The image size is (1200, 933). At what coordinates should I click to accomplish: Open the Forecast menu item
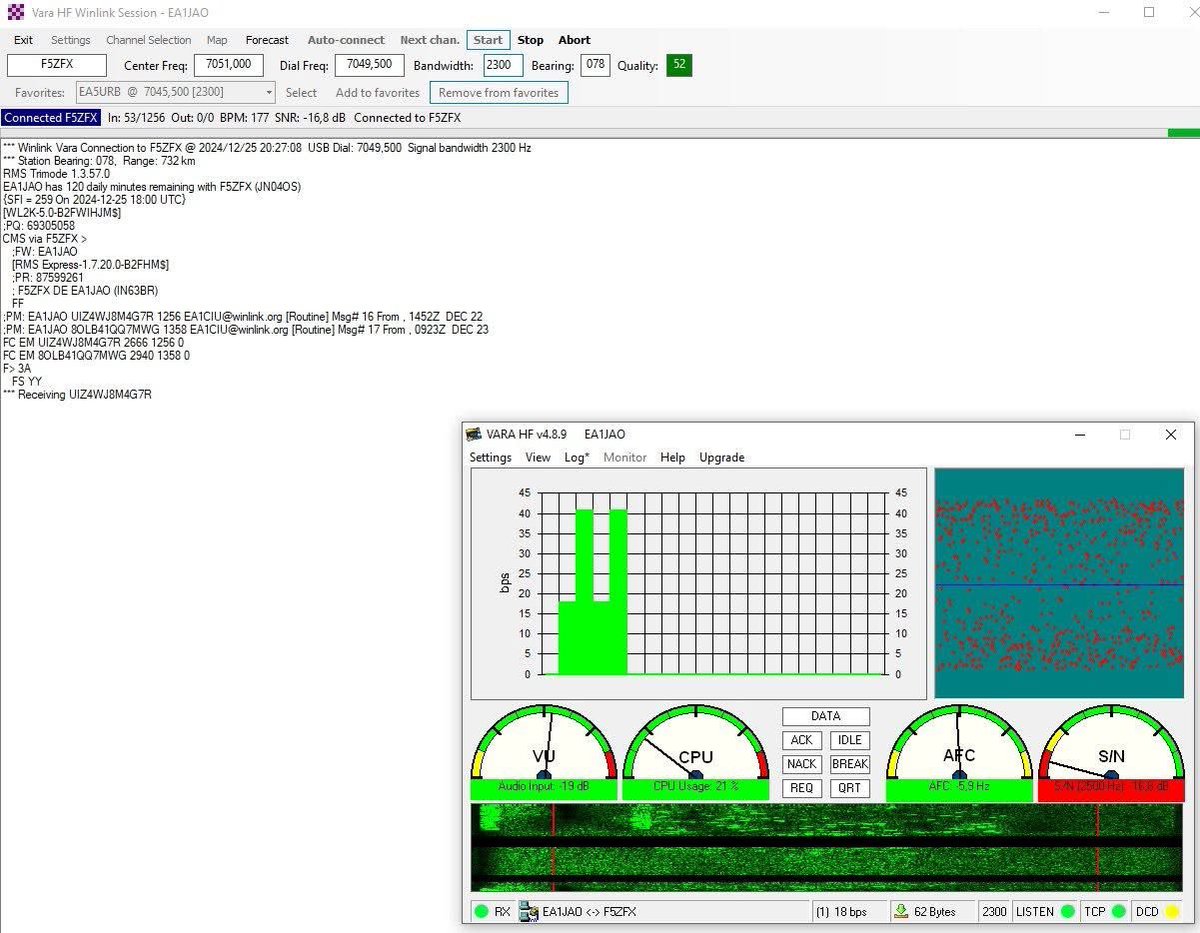[x=267, y=40]
